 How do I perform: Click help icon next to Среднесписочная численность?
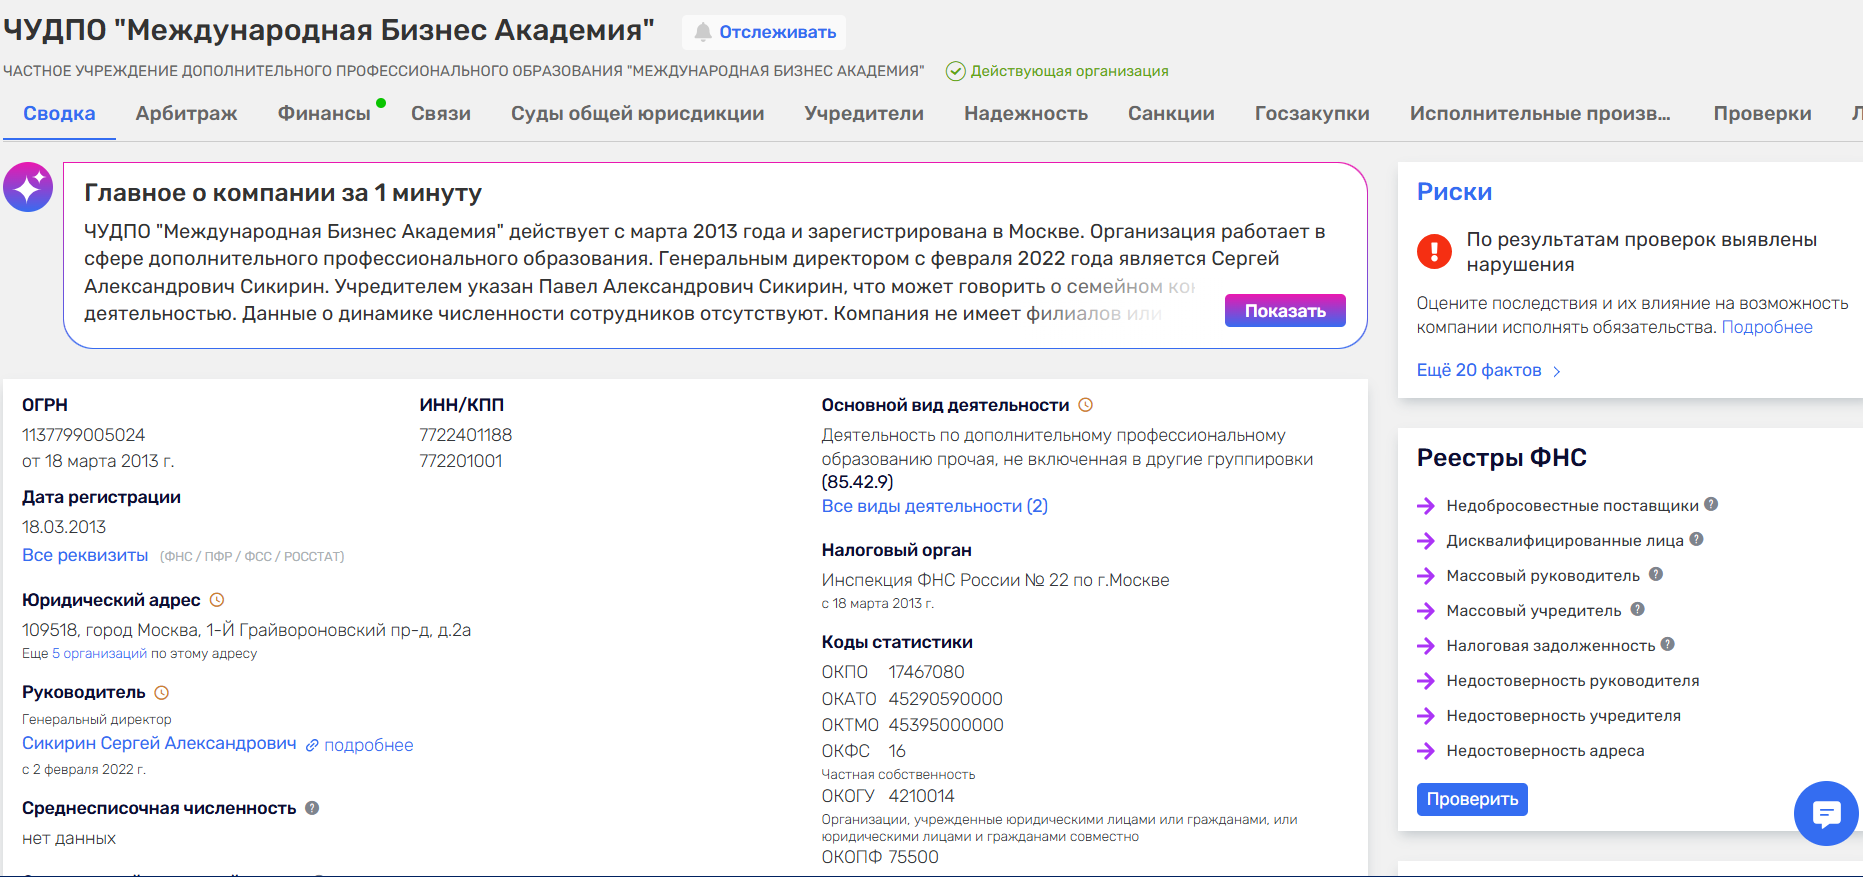[x=312, y=808]
